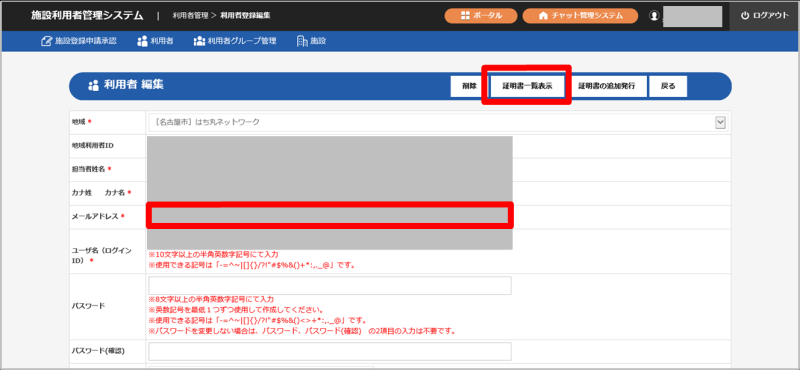Click the edit icon beside 施設登録申請承認
The width and height of the screenshot is (800, 370).
coord(46,41)
